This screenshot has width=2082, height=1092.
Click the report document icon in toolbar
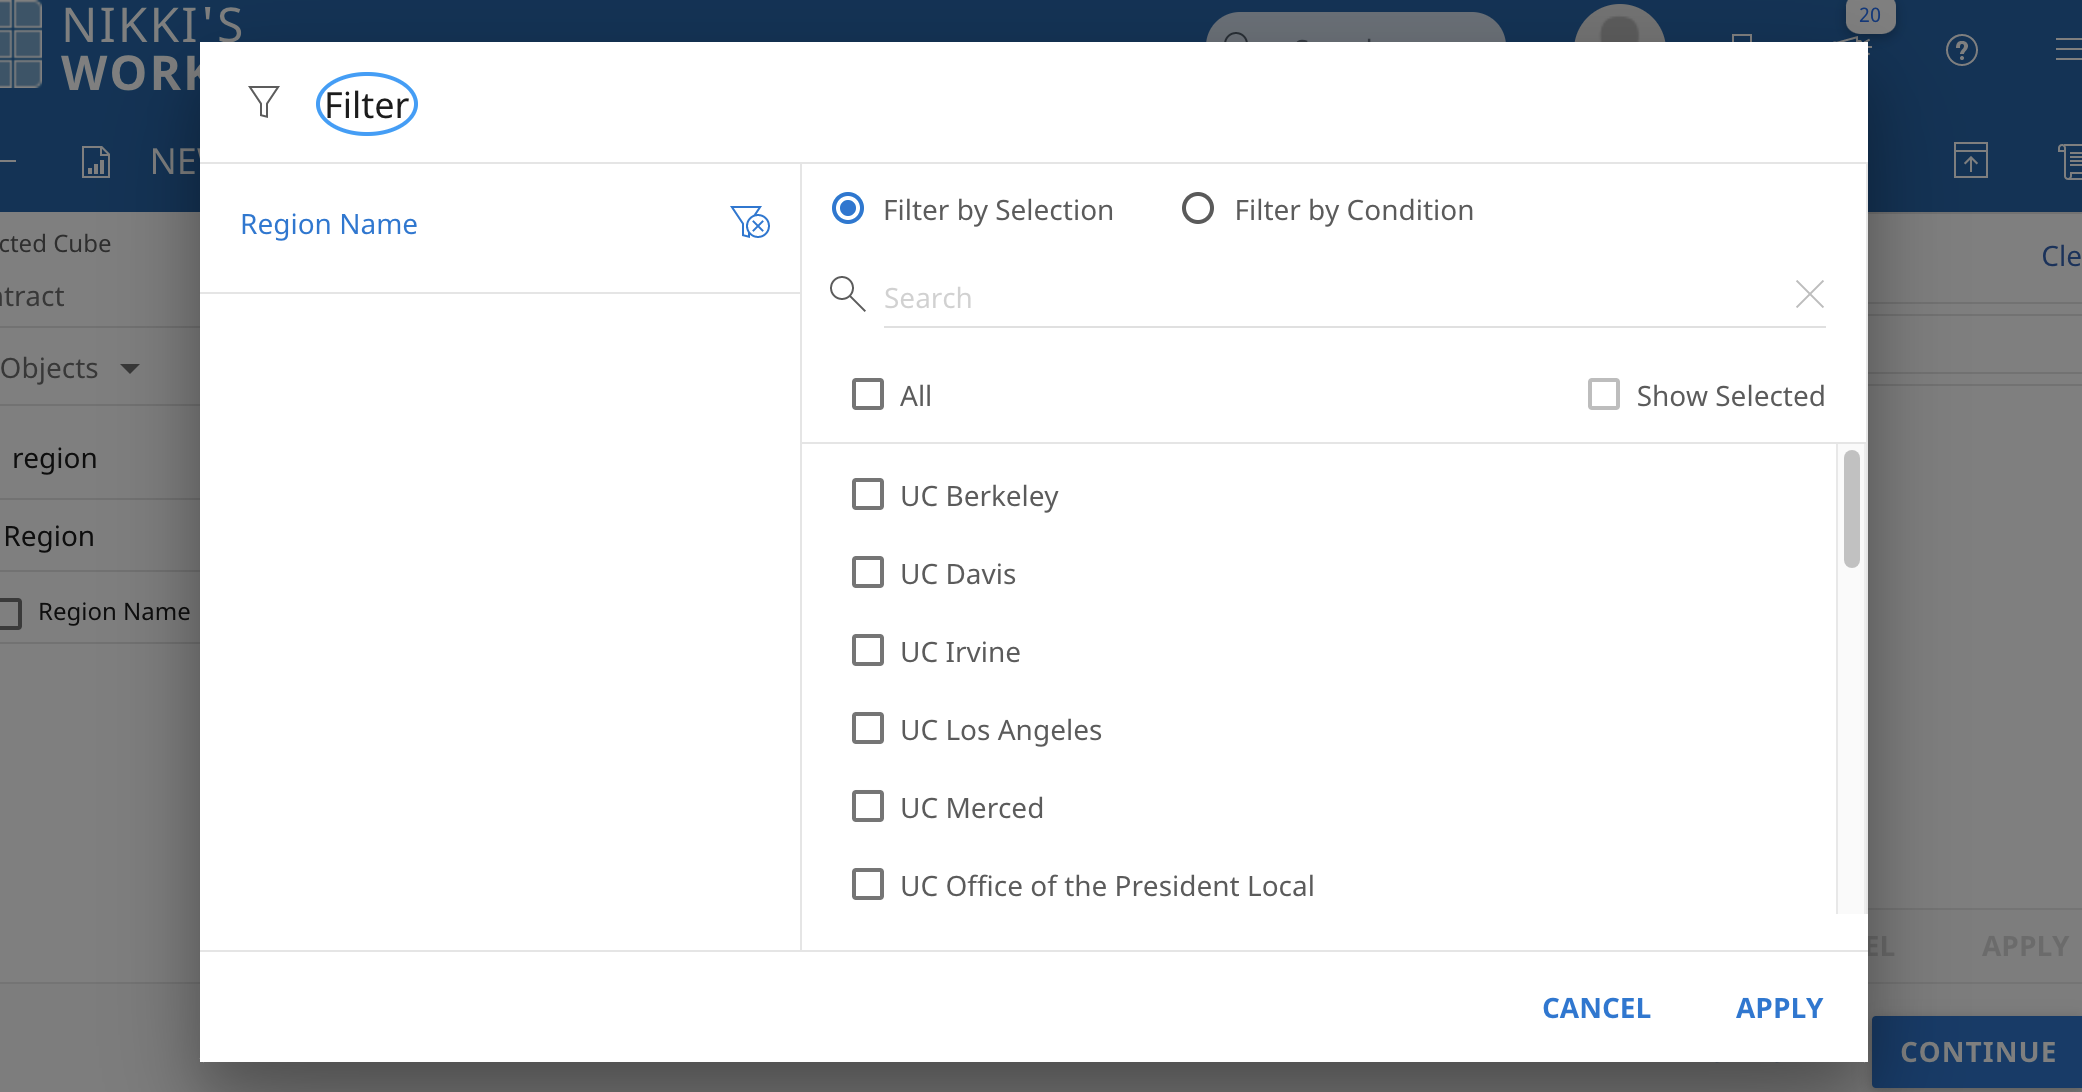tap(96, 161)
